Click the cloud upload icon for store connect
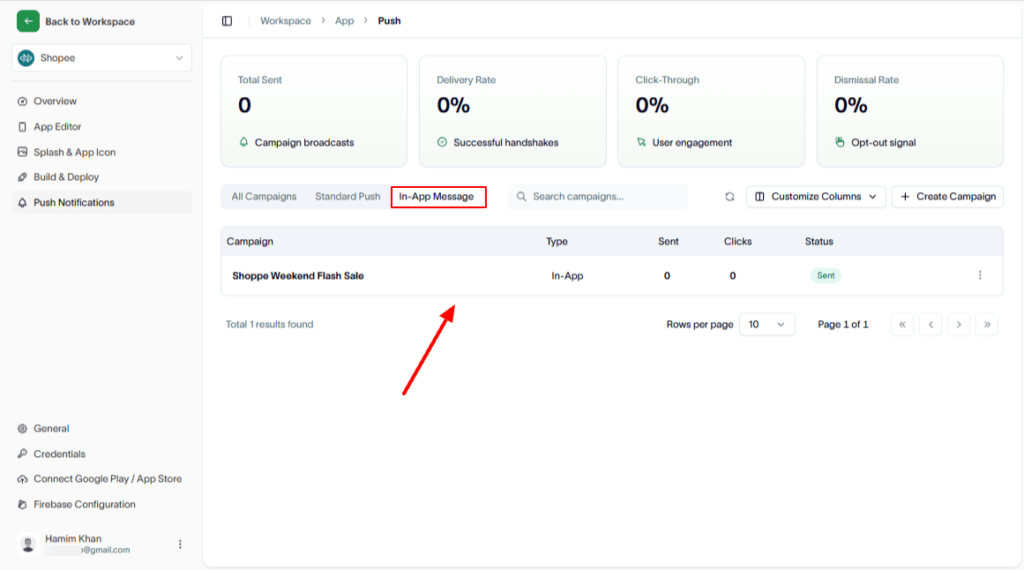1024x570 pixels. tap(22, 479)
